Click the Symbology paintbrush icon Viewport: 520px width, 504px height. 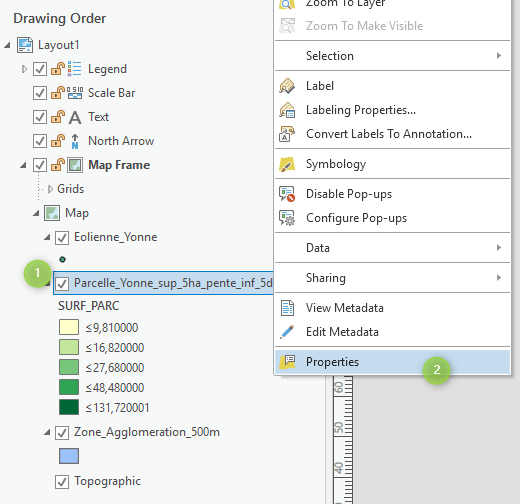[x=287, y=164]
